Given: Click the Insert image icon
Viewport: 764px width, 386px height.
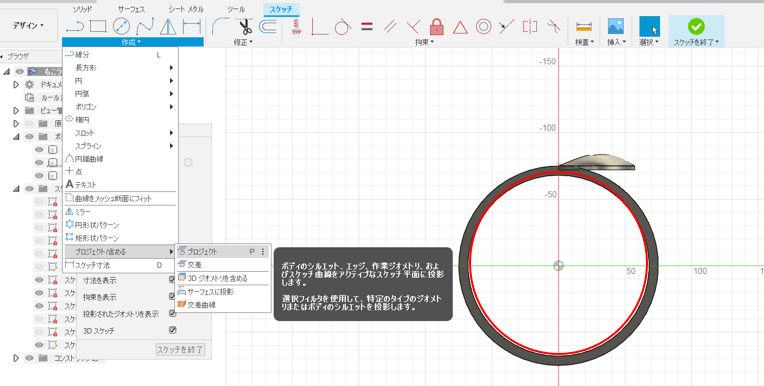Looking at the screenshot, I should pos(616,26).
